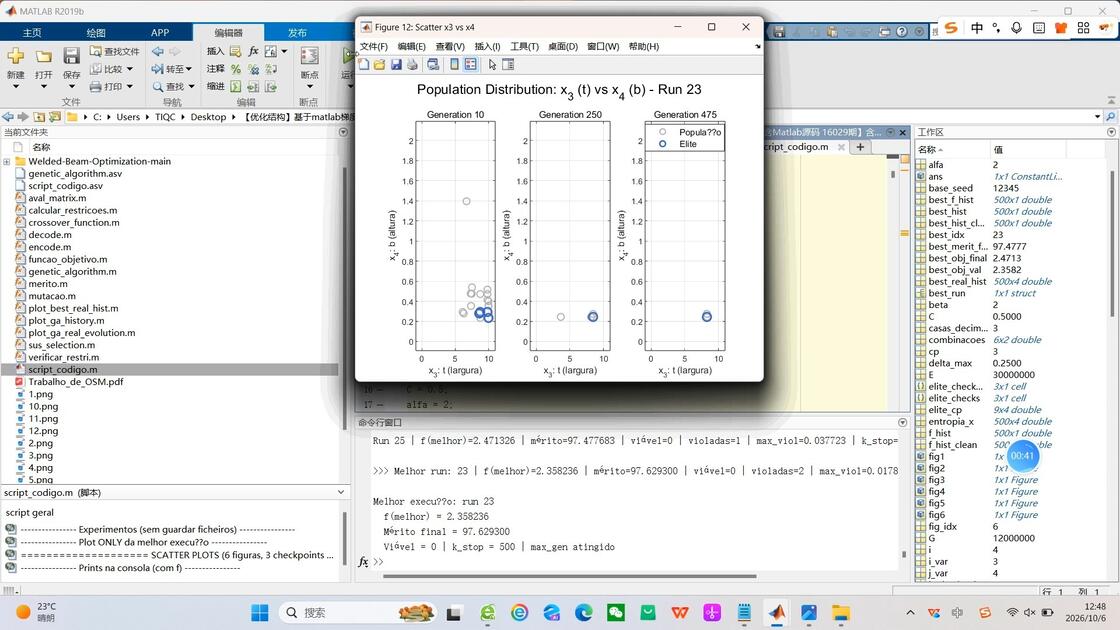Expand the Welded-Beam-Optimization-main folder

(x=6, y=161)
